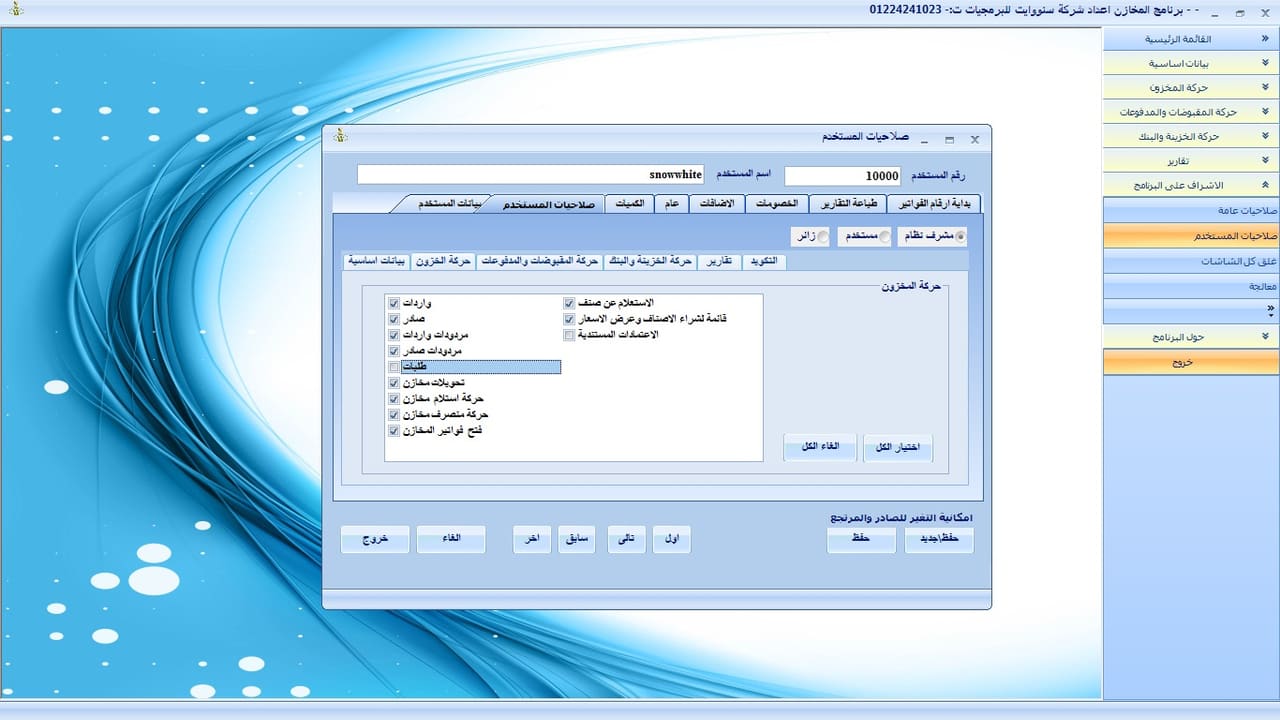Go to previous record with سابق button

click(x=577, y=540)
